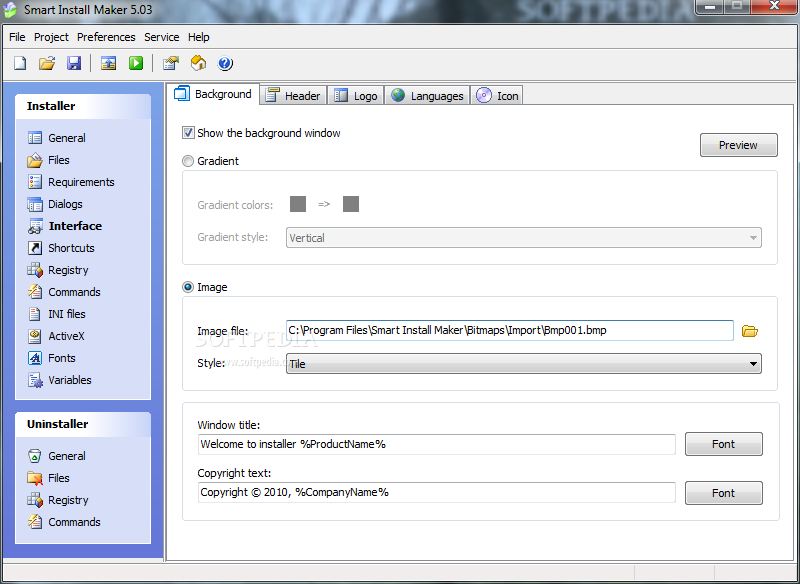Click the blue Help question-mark icon

tap(225, 63)
